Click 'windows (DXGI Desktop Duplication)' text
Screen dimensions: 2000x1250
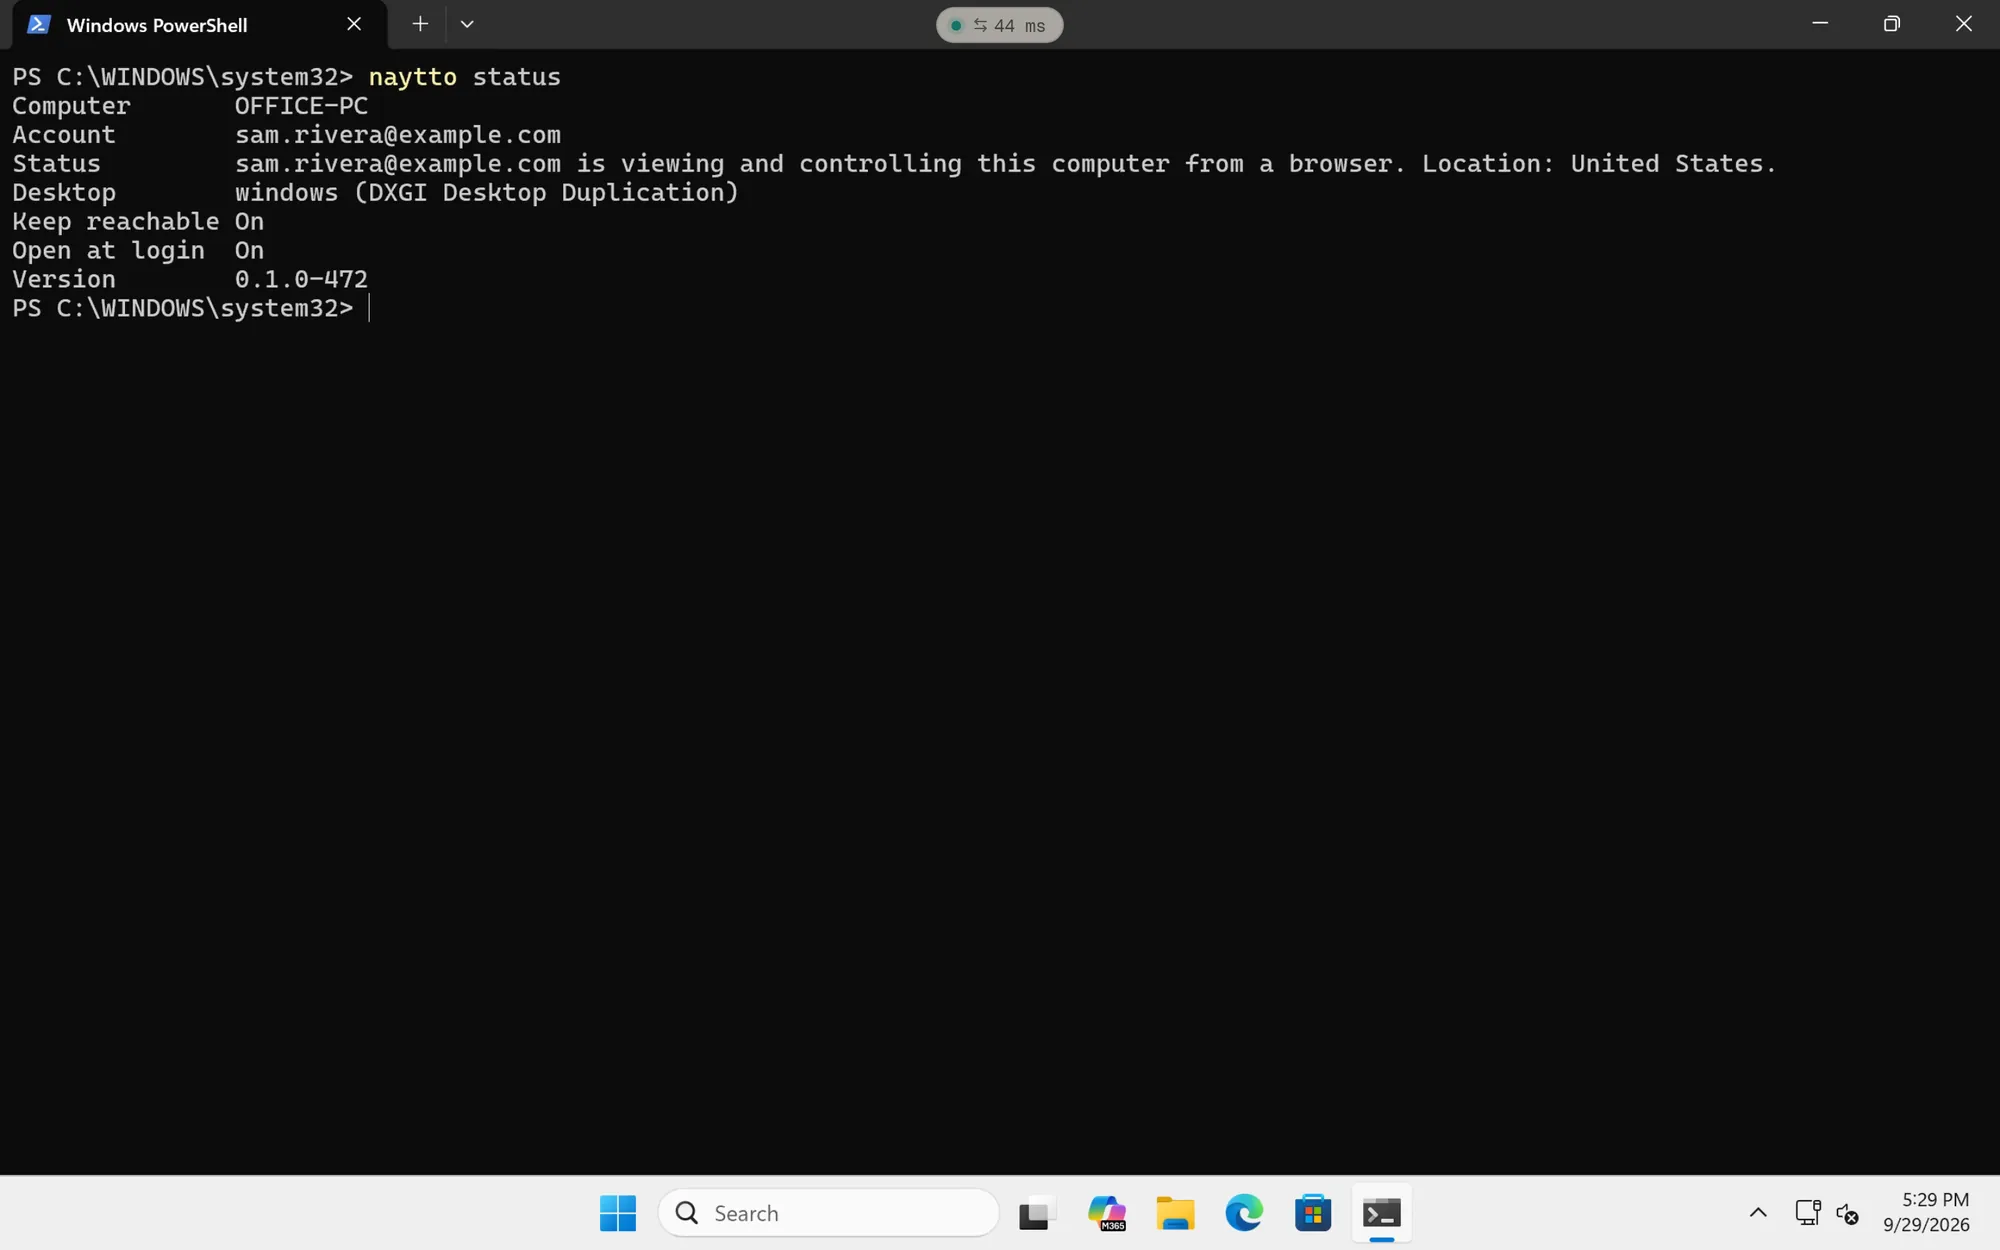(x=487, y=193)
